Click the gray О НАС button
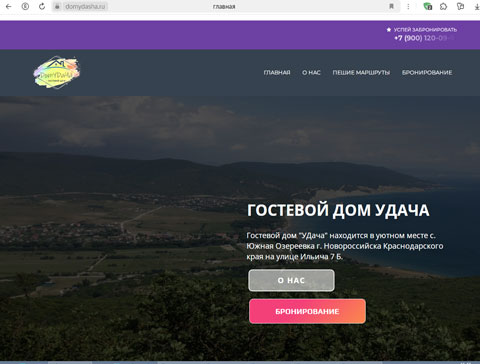This screenshot has height=364, width=480. click(291, 280)
